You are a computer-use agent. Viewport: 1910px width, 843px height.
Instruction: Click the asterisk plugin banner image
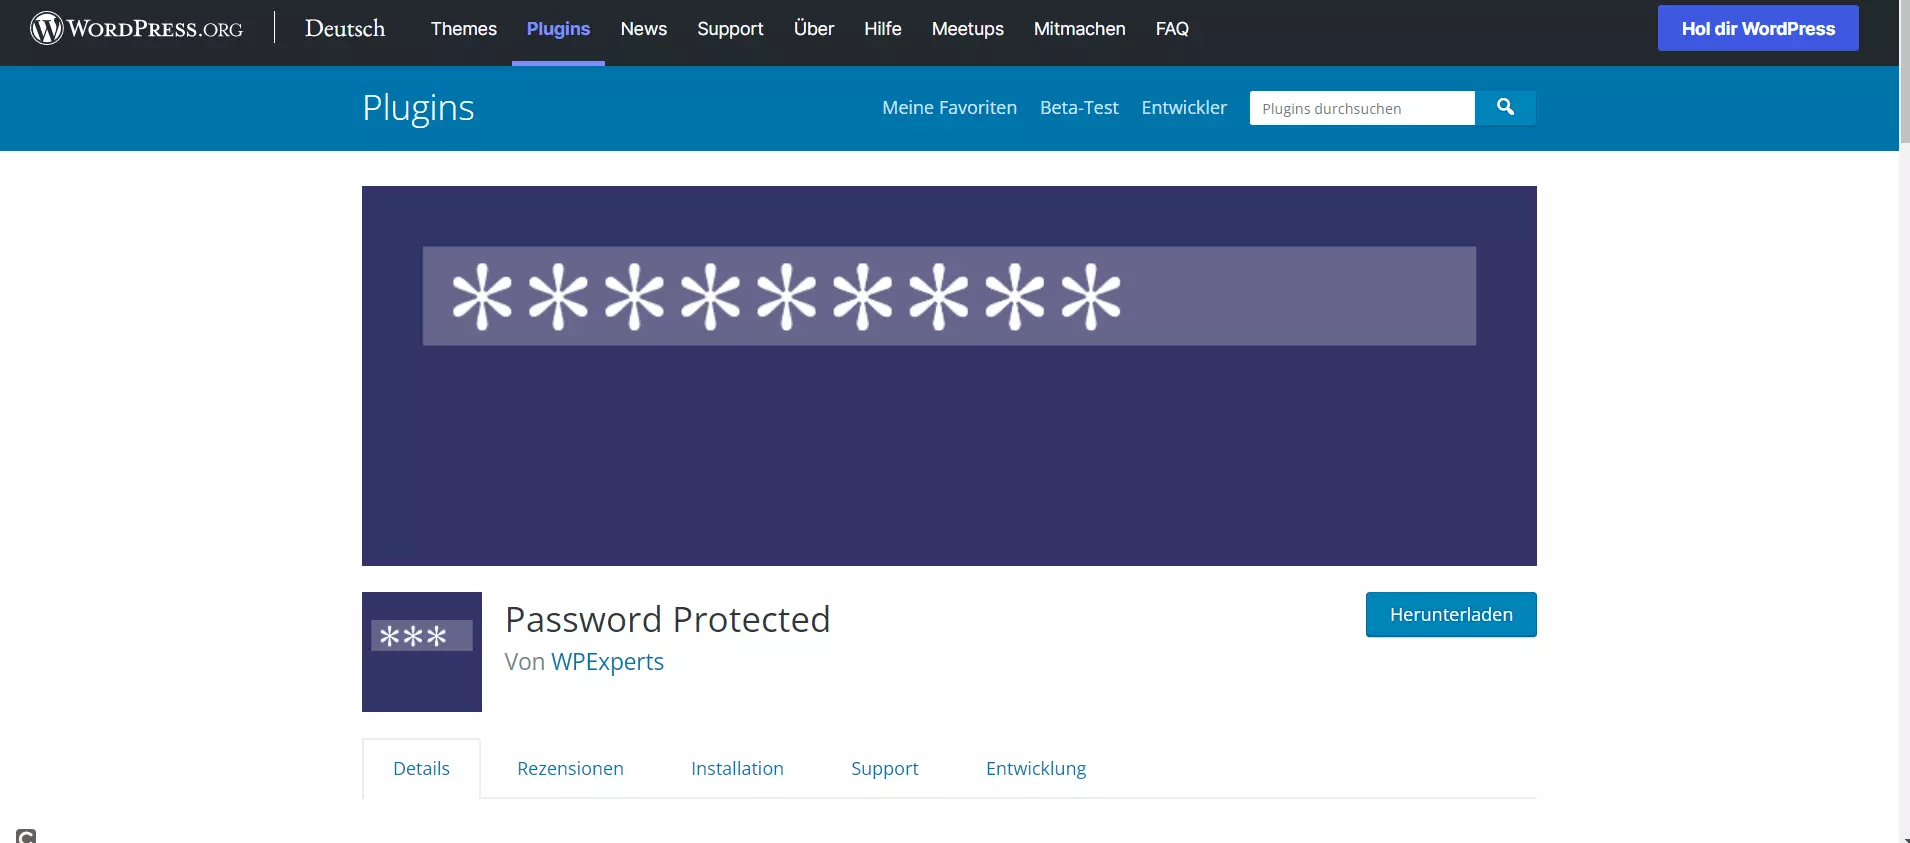pos(948,375)
